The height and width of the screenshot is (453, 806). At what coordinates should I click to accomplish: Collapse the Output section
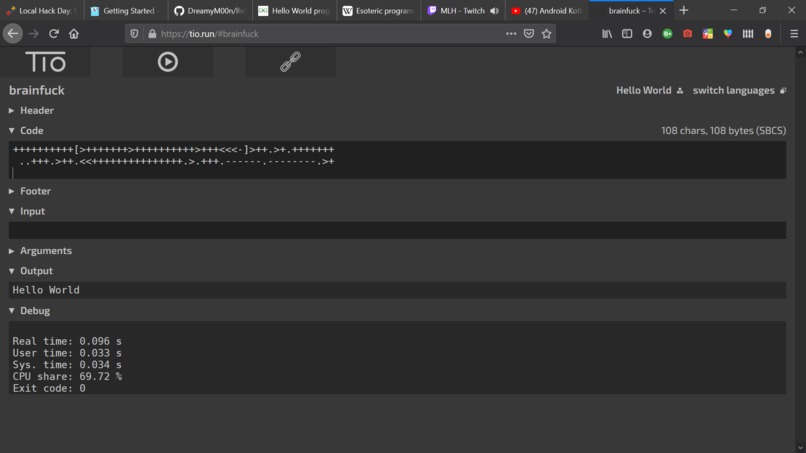coord(31,271)
